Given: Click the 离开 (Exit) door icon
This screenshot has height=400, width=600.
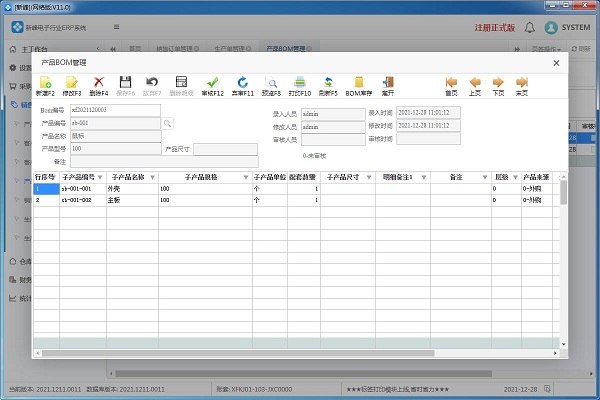Looking at the screenshot, I should coord(389,85).
